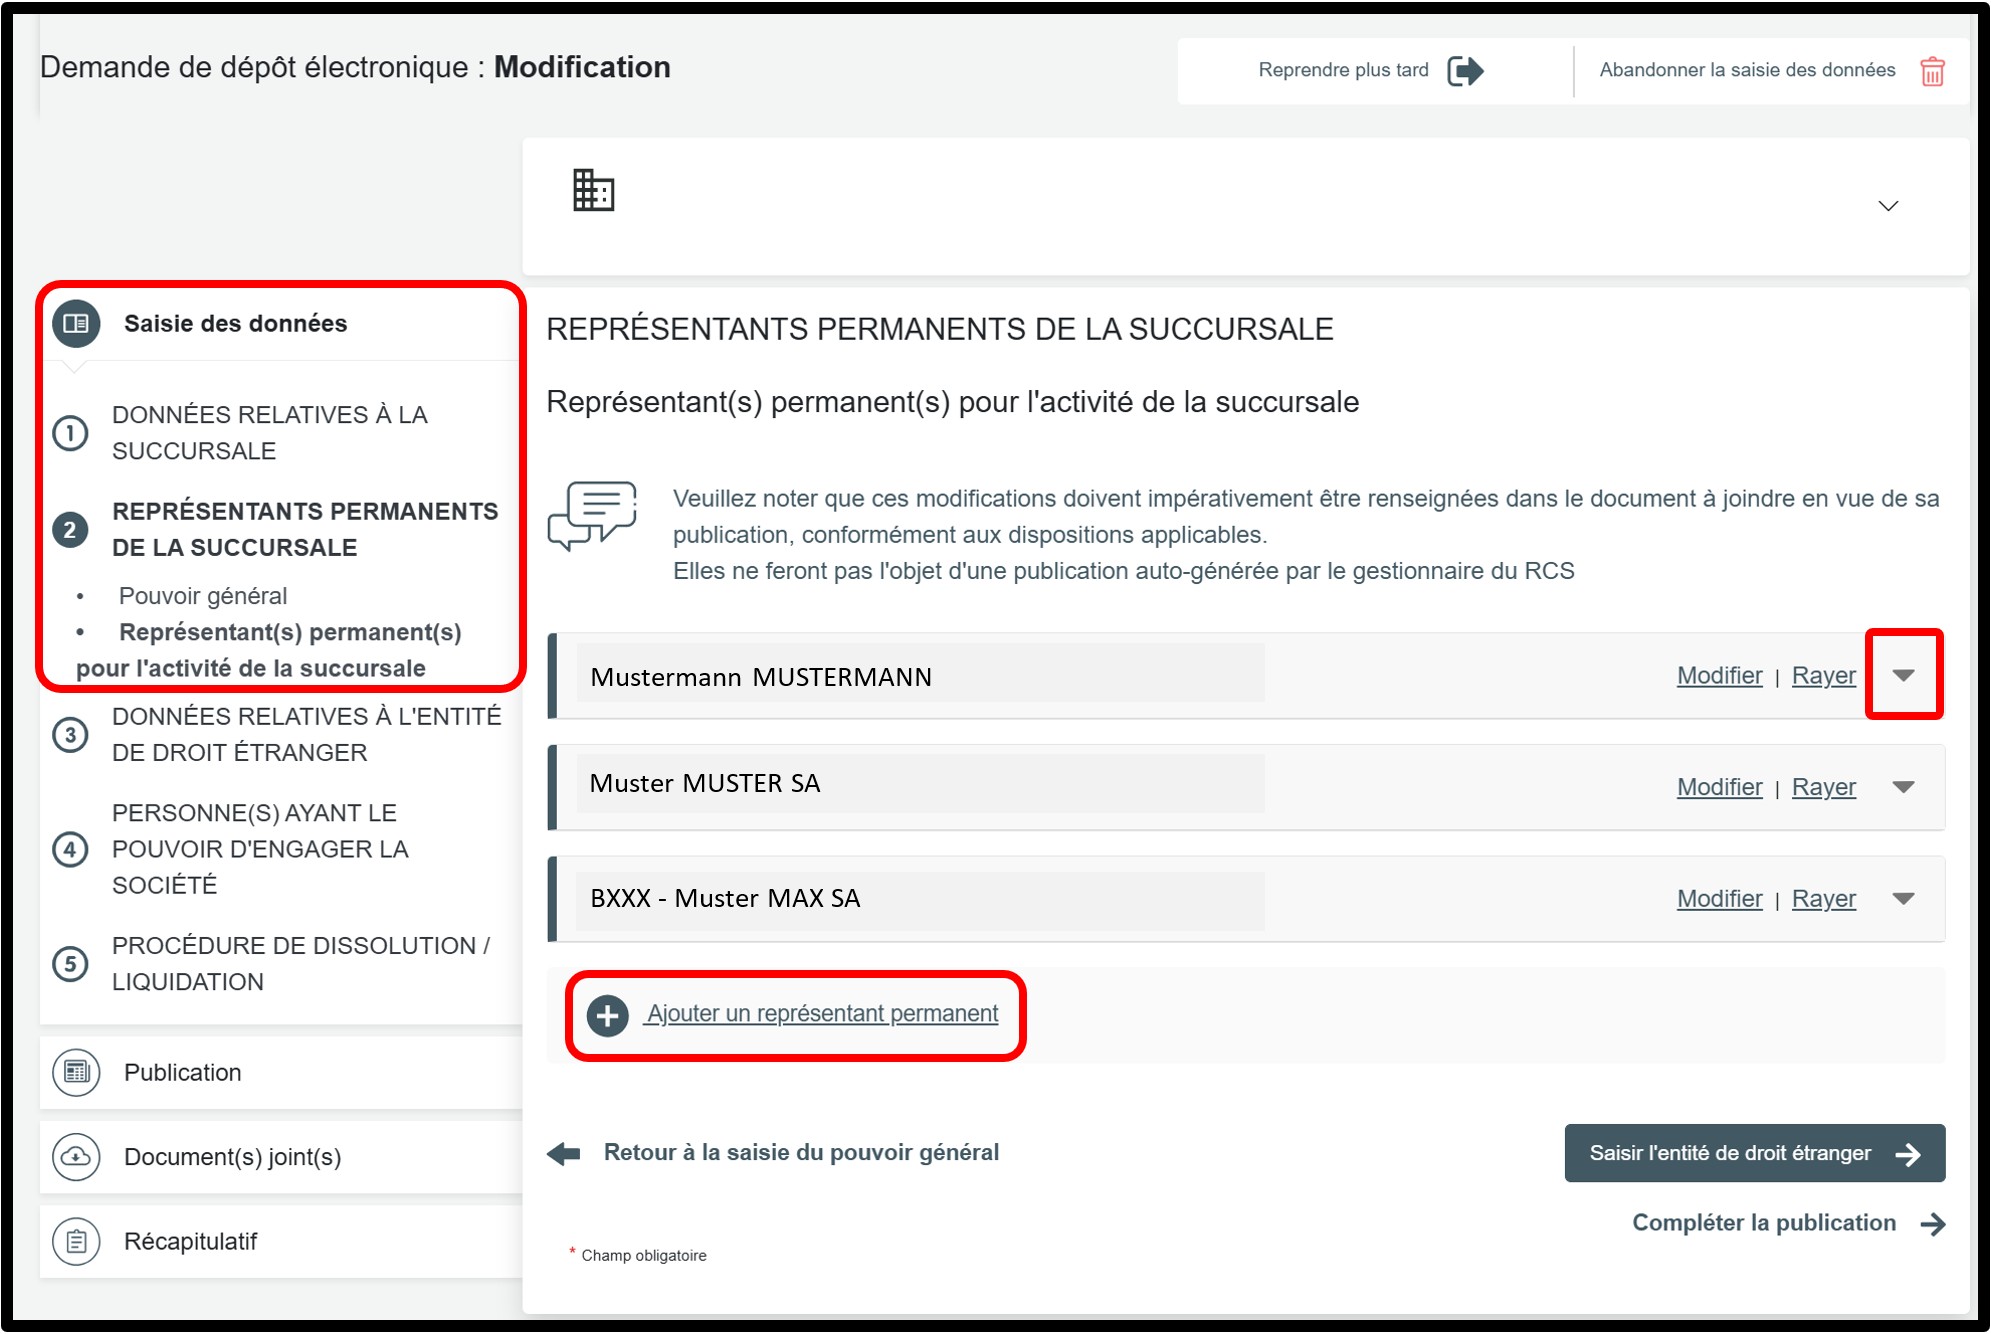Screen dimensions: 1991x1334
Task: Select the 'Pouvoir général' sub-step
Action: pyautogui.click(x=203, y=596)
